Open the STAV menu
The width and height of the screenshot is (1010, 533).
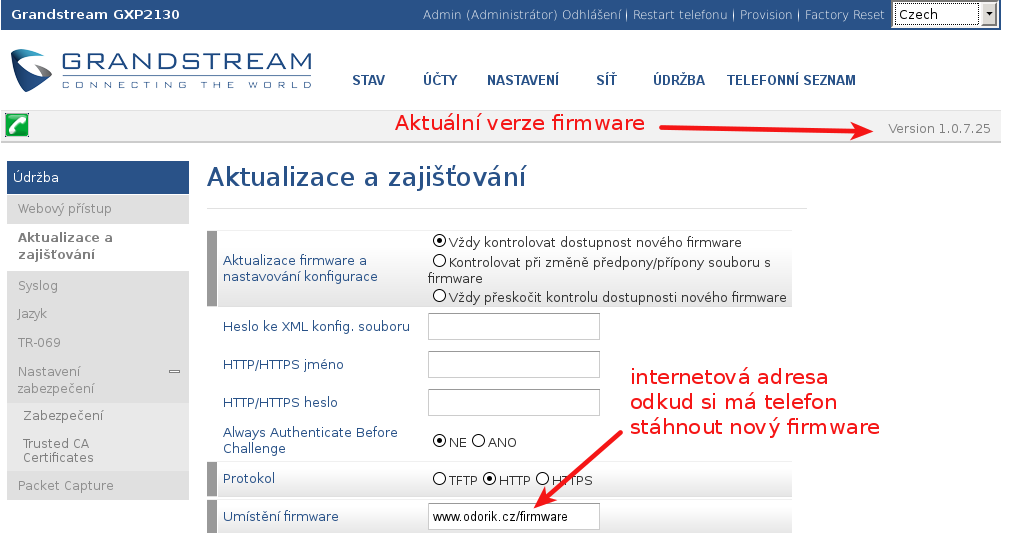click(x=368, y=81)
